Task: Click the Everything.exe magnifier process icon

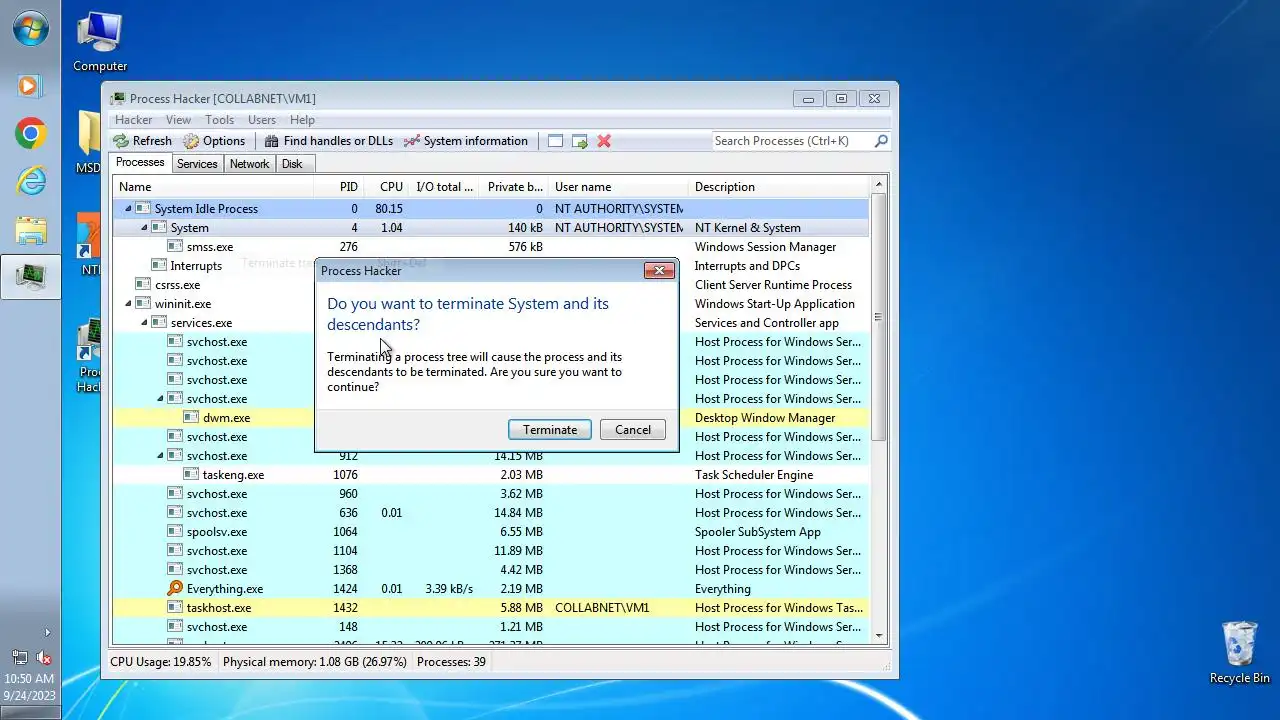Action: (175, 589)
